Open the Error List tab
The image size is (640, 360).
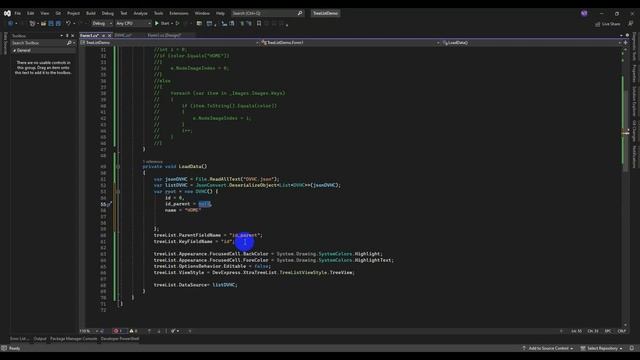pos(19,339)
